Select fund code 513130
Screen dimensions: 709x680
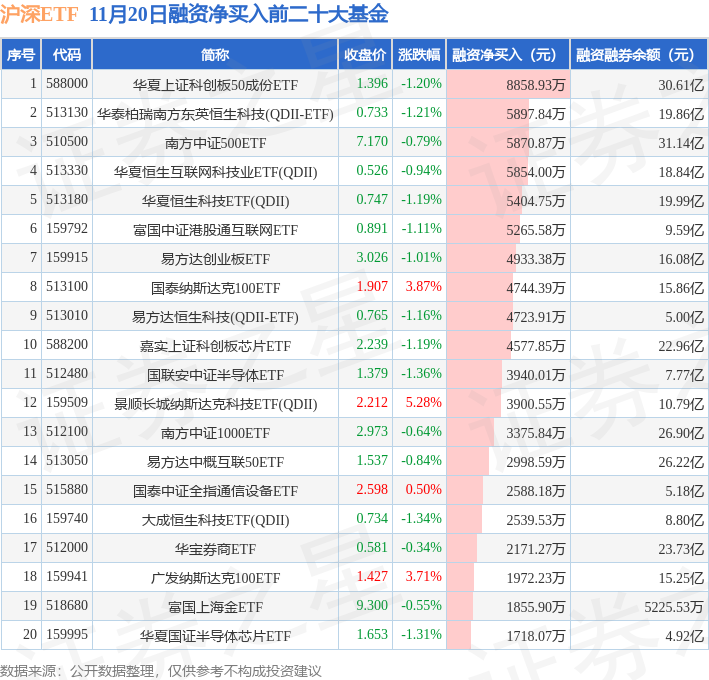pos(67,113)
